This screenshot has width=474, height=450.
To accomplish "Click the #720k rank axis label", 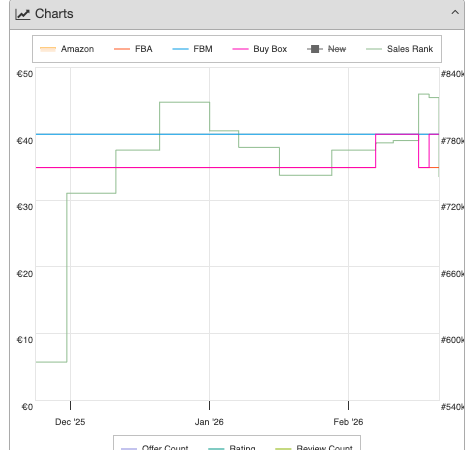I will (x=452, y=207).
